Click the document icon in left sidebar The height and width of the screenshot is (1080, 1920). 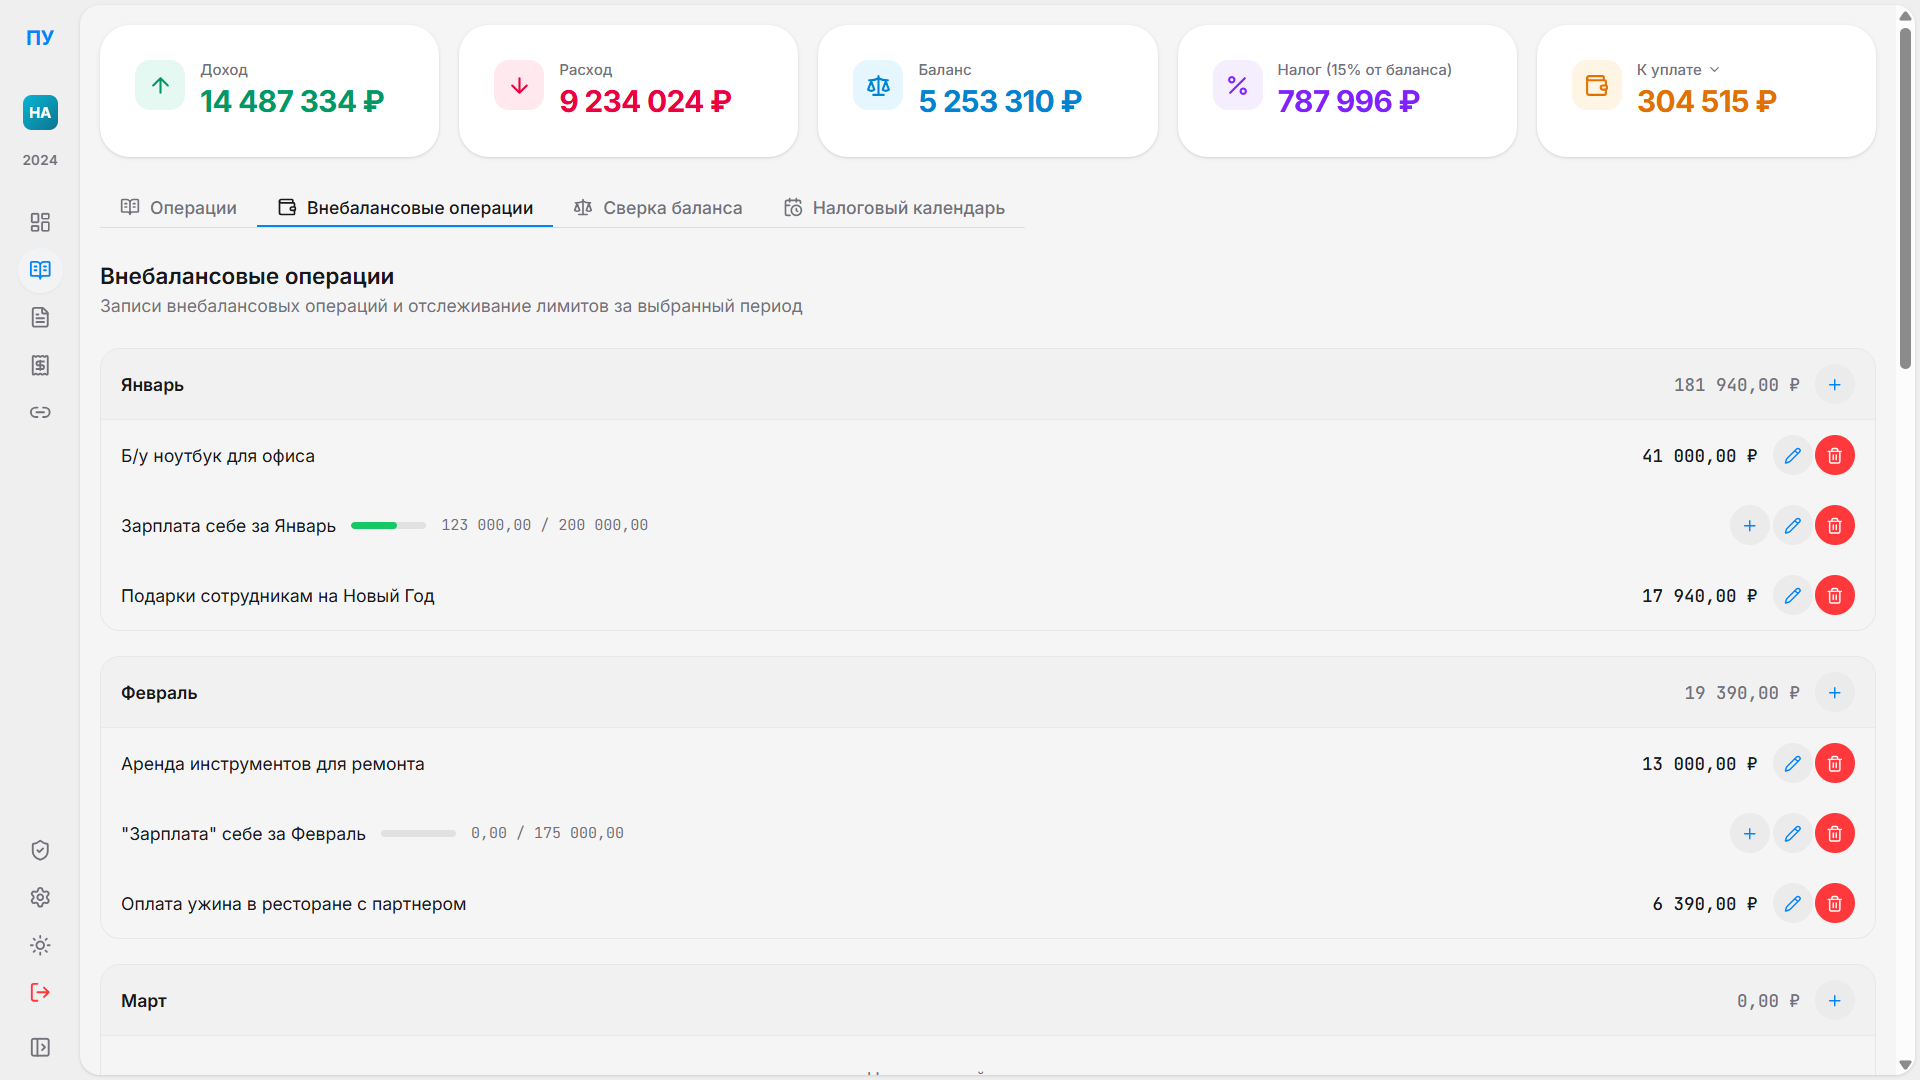point(40,318)
